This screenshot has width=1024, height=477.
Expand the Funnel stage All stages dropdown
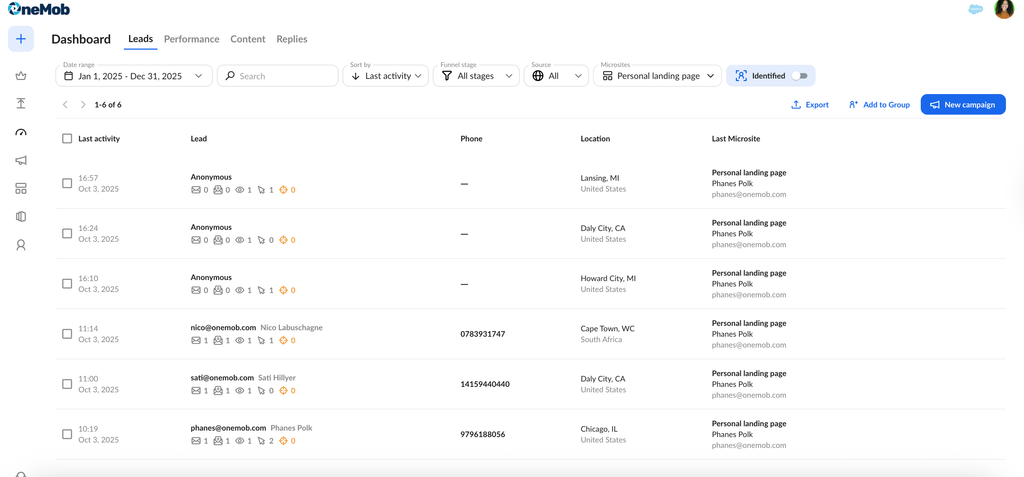[476, 76]
